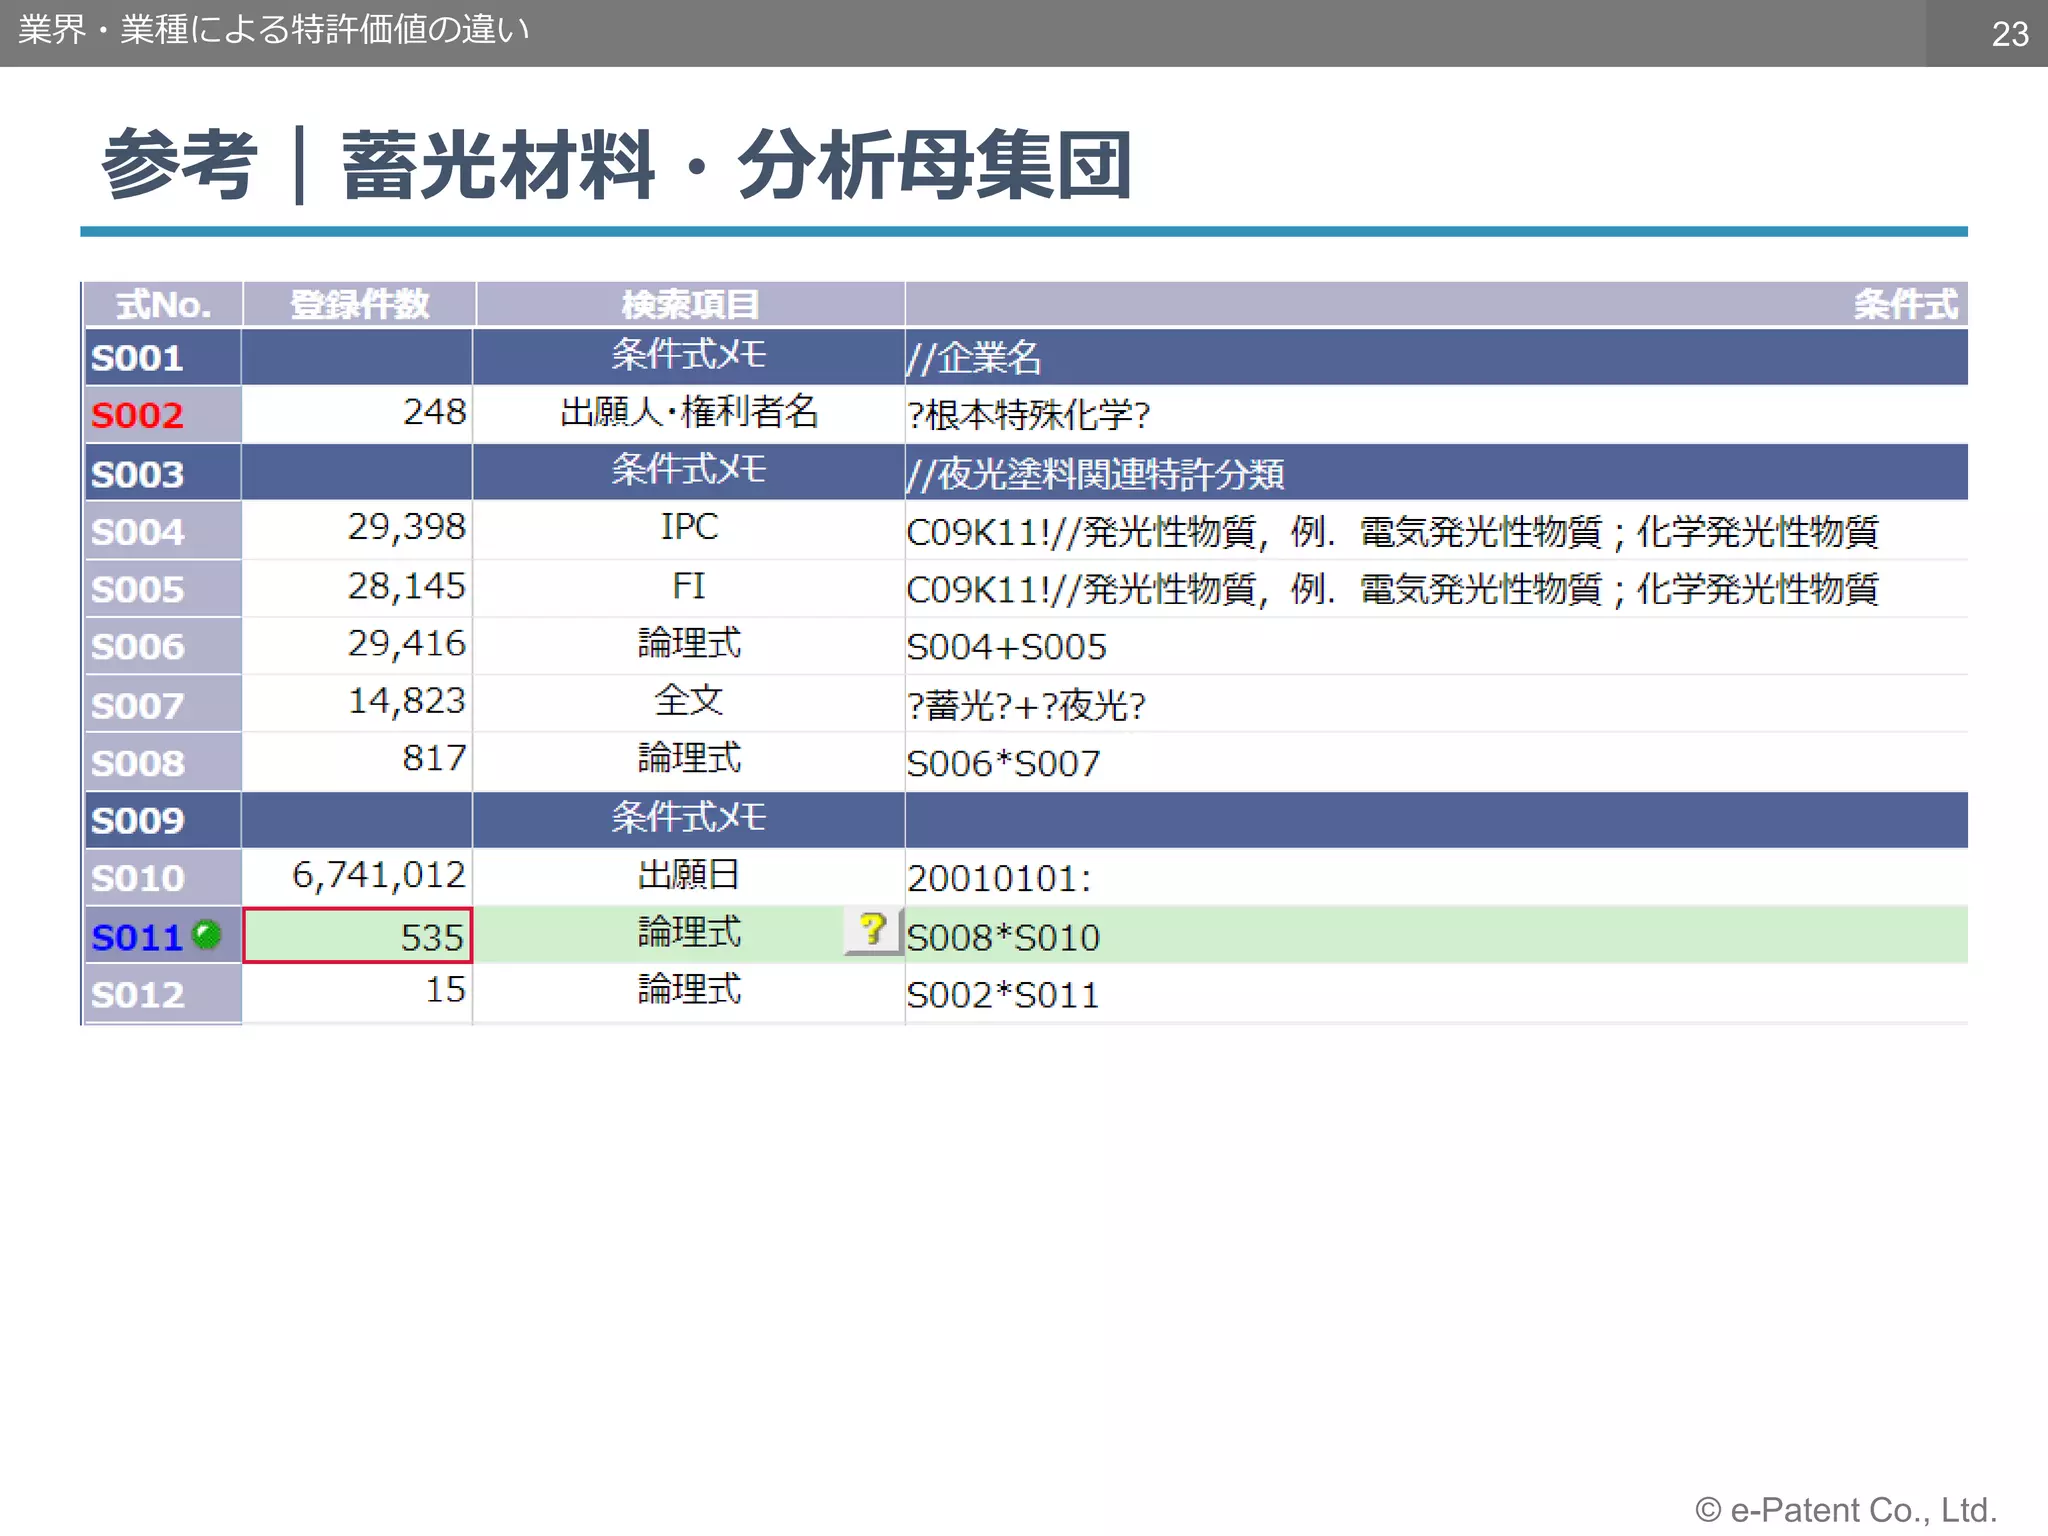The width and height of the screenshot is (2048, 1536).
Task: Click the 出願日 search item cell
Action: tap(689, 875)
